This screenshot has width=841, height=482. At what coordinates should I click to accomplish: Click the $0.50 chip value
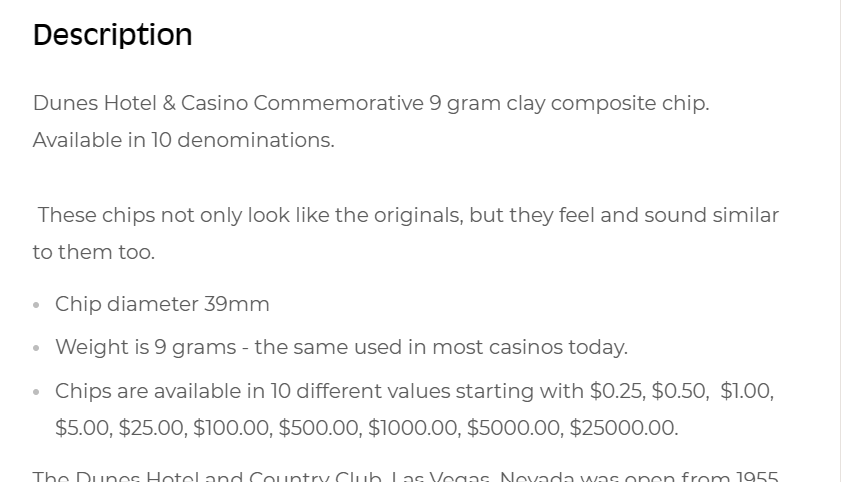point(680,391)
